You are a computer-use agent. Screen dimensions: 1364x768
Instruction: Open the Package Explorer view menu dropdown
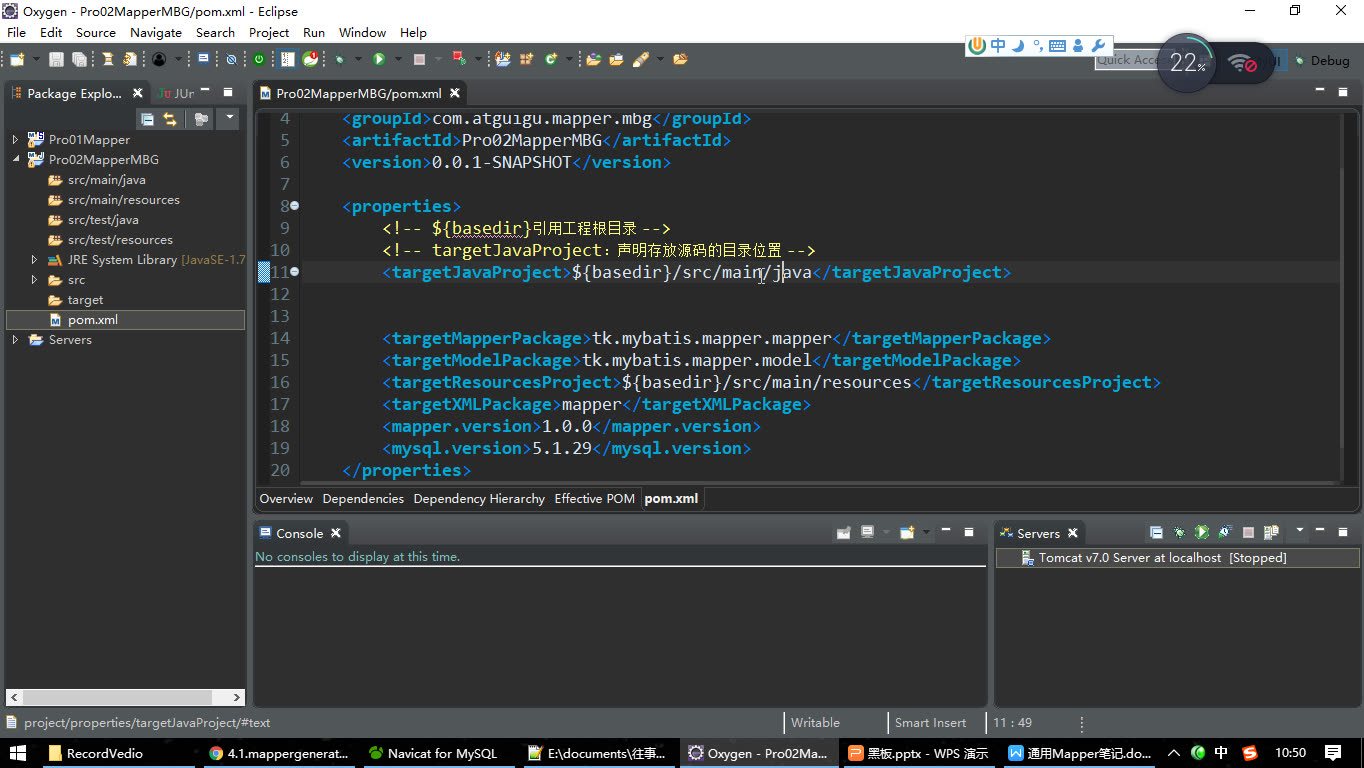[229, 119]
